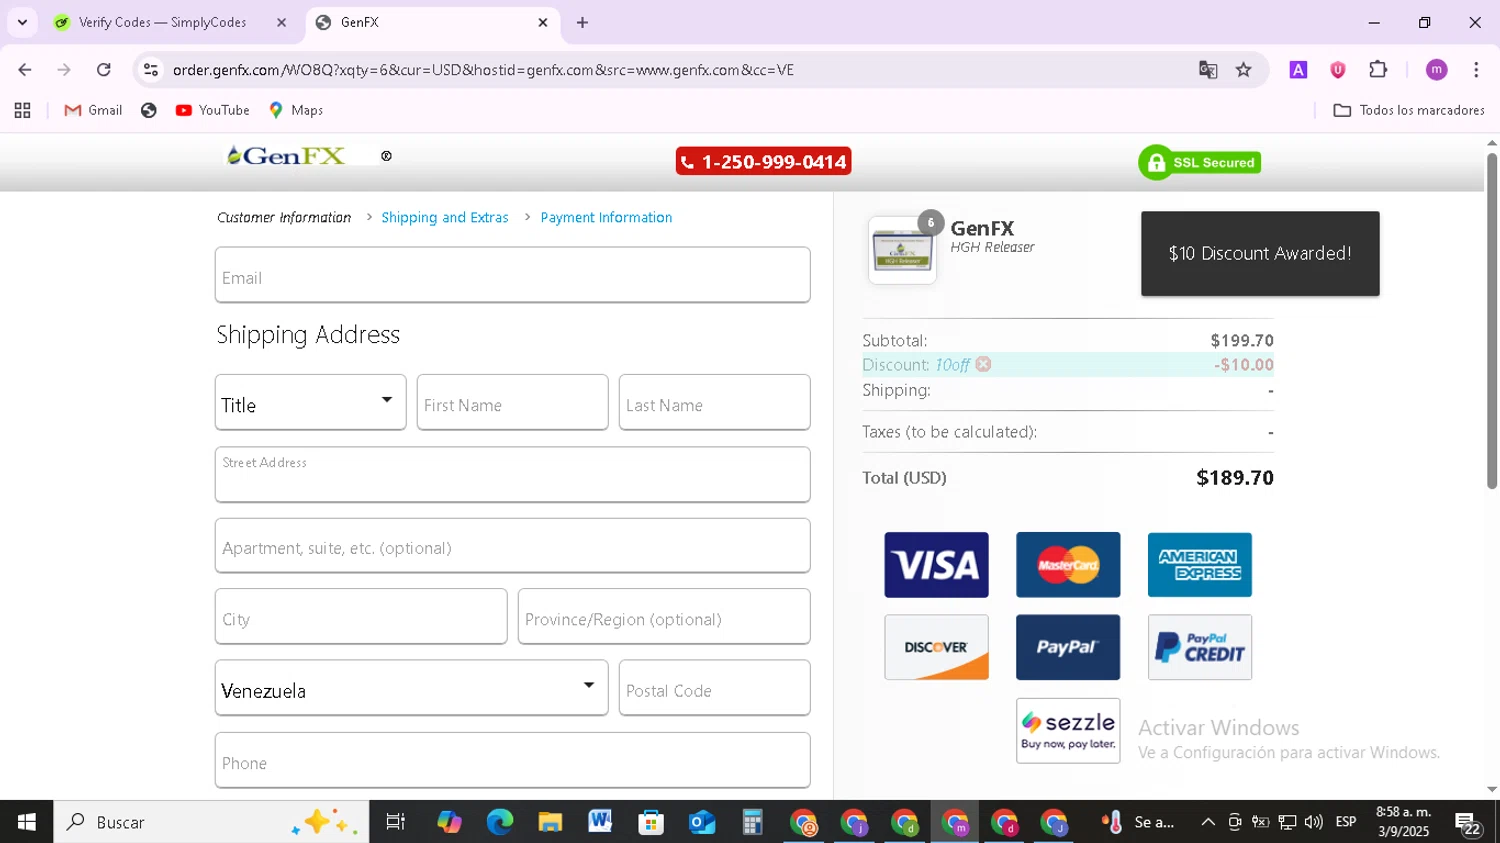This screenshot has width=1500, height=843.
Task: Open the Venezuela country dropdown
Action: [x=411, y=688]
